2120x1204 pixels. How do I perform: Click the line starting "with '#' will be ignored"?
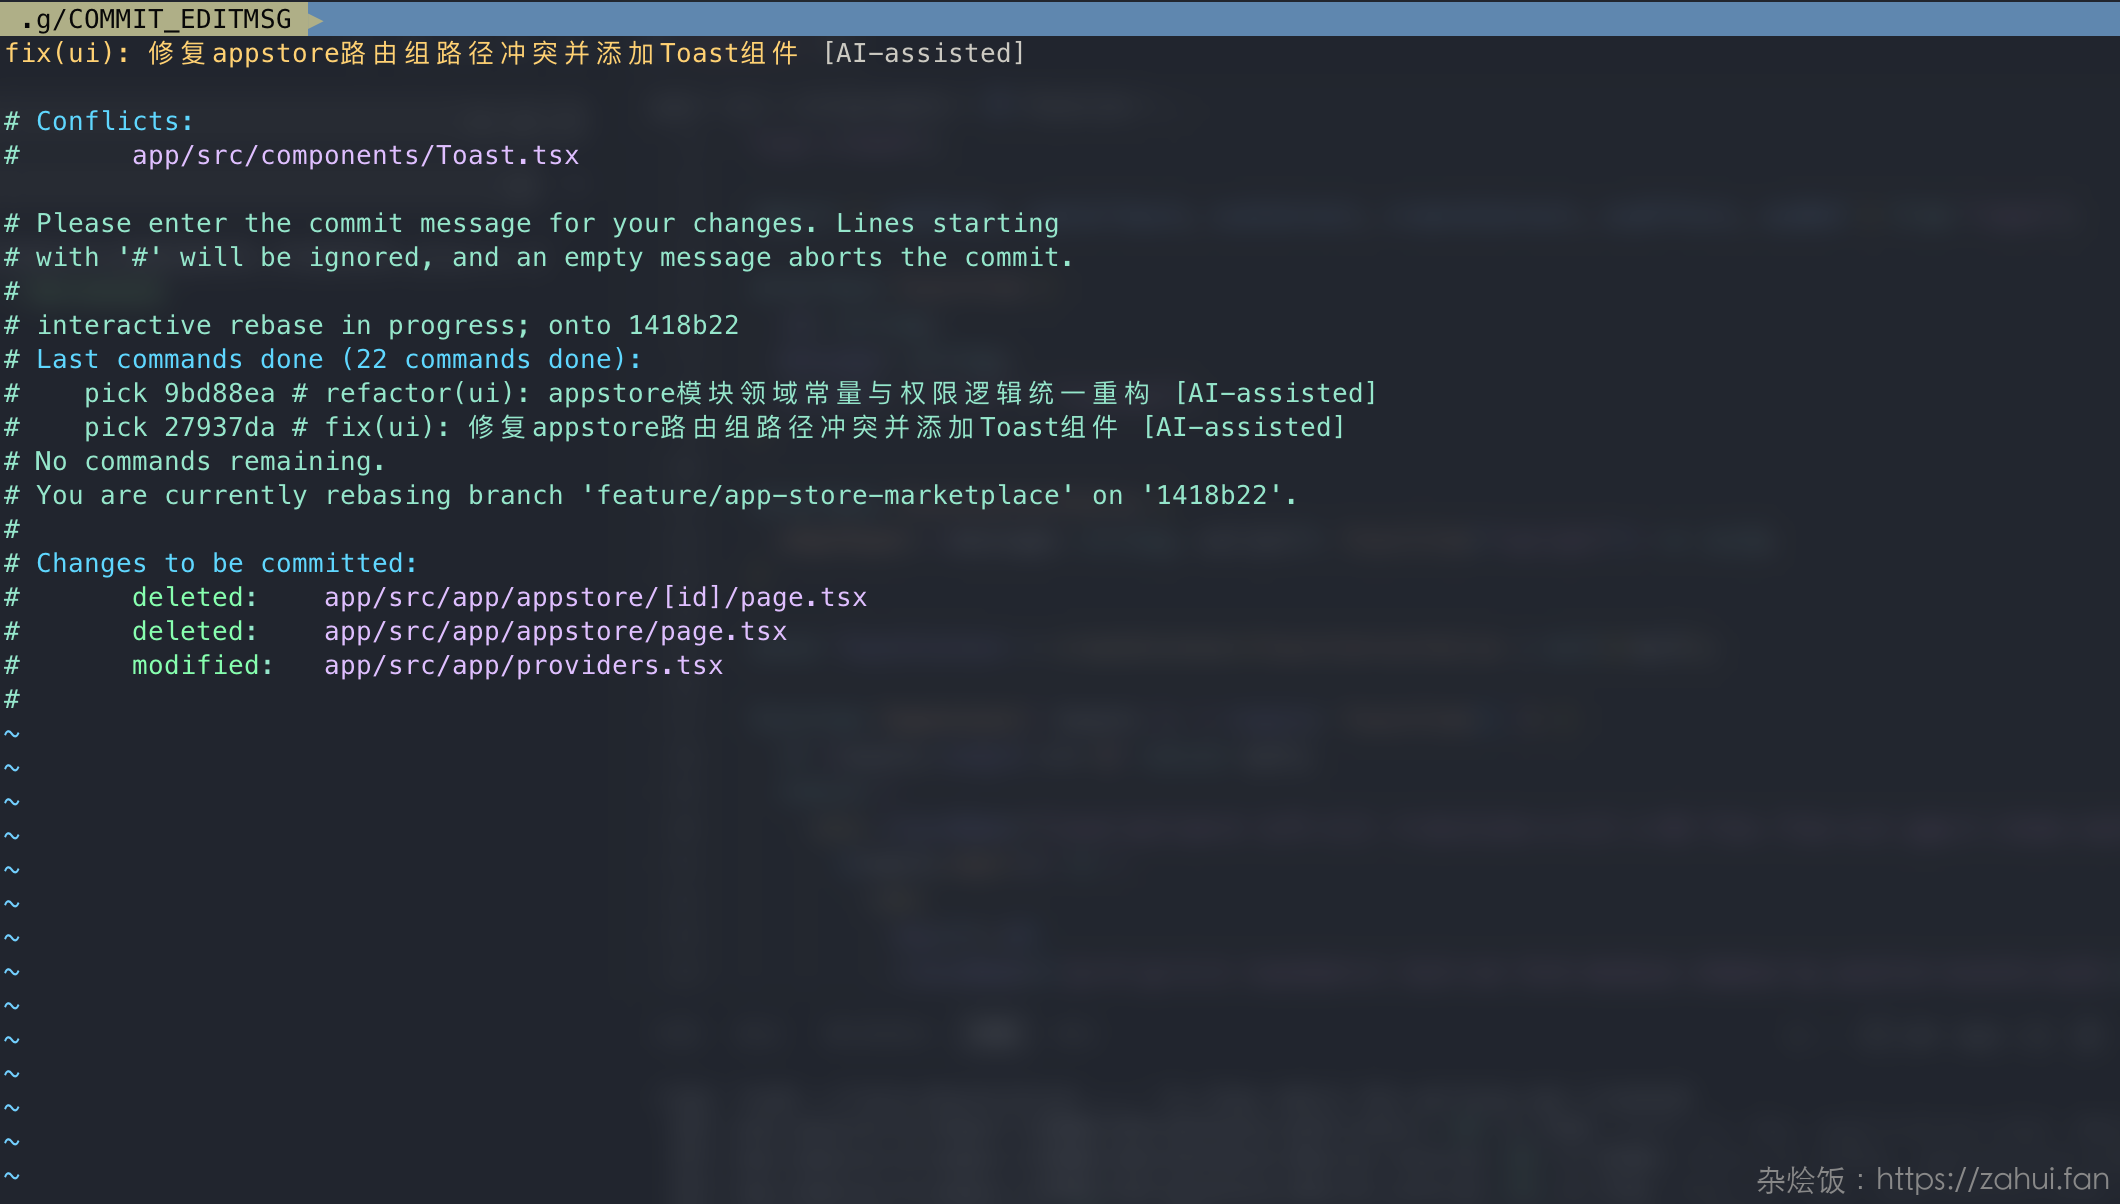[x=538, y=257]
